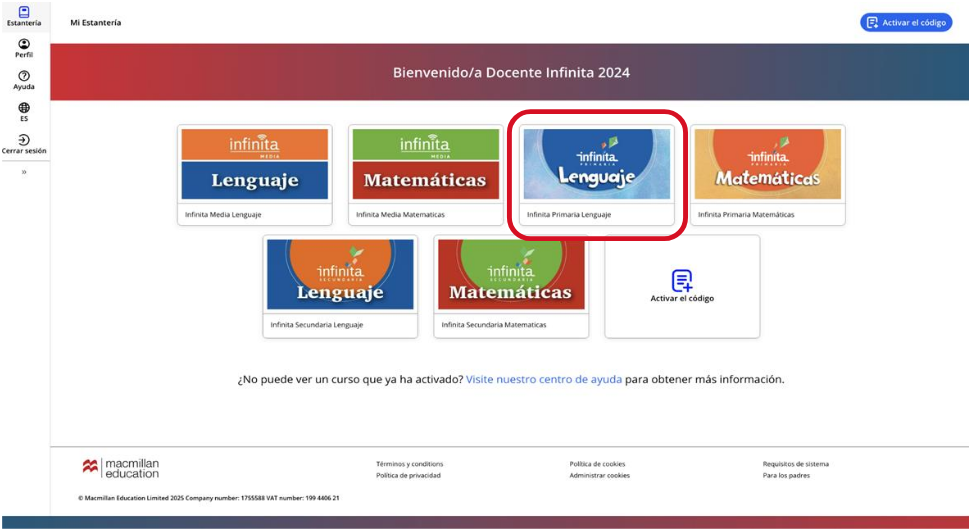This screenshot has height=530, width=971.
Task: Change language with the ES globe icon
Action: 24,108
